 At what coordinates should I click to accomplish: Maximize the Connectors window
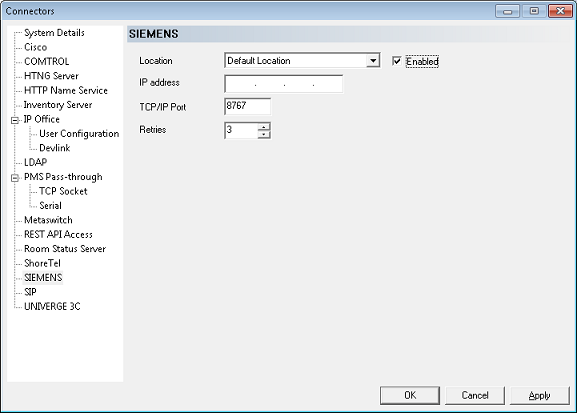(534, 11)
